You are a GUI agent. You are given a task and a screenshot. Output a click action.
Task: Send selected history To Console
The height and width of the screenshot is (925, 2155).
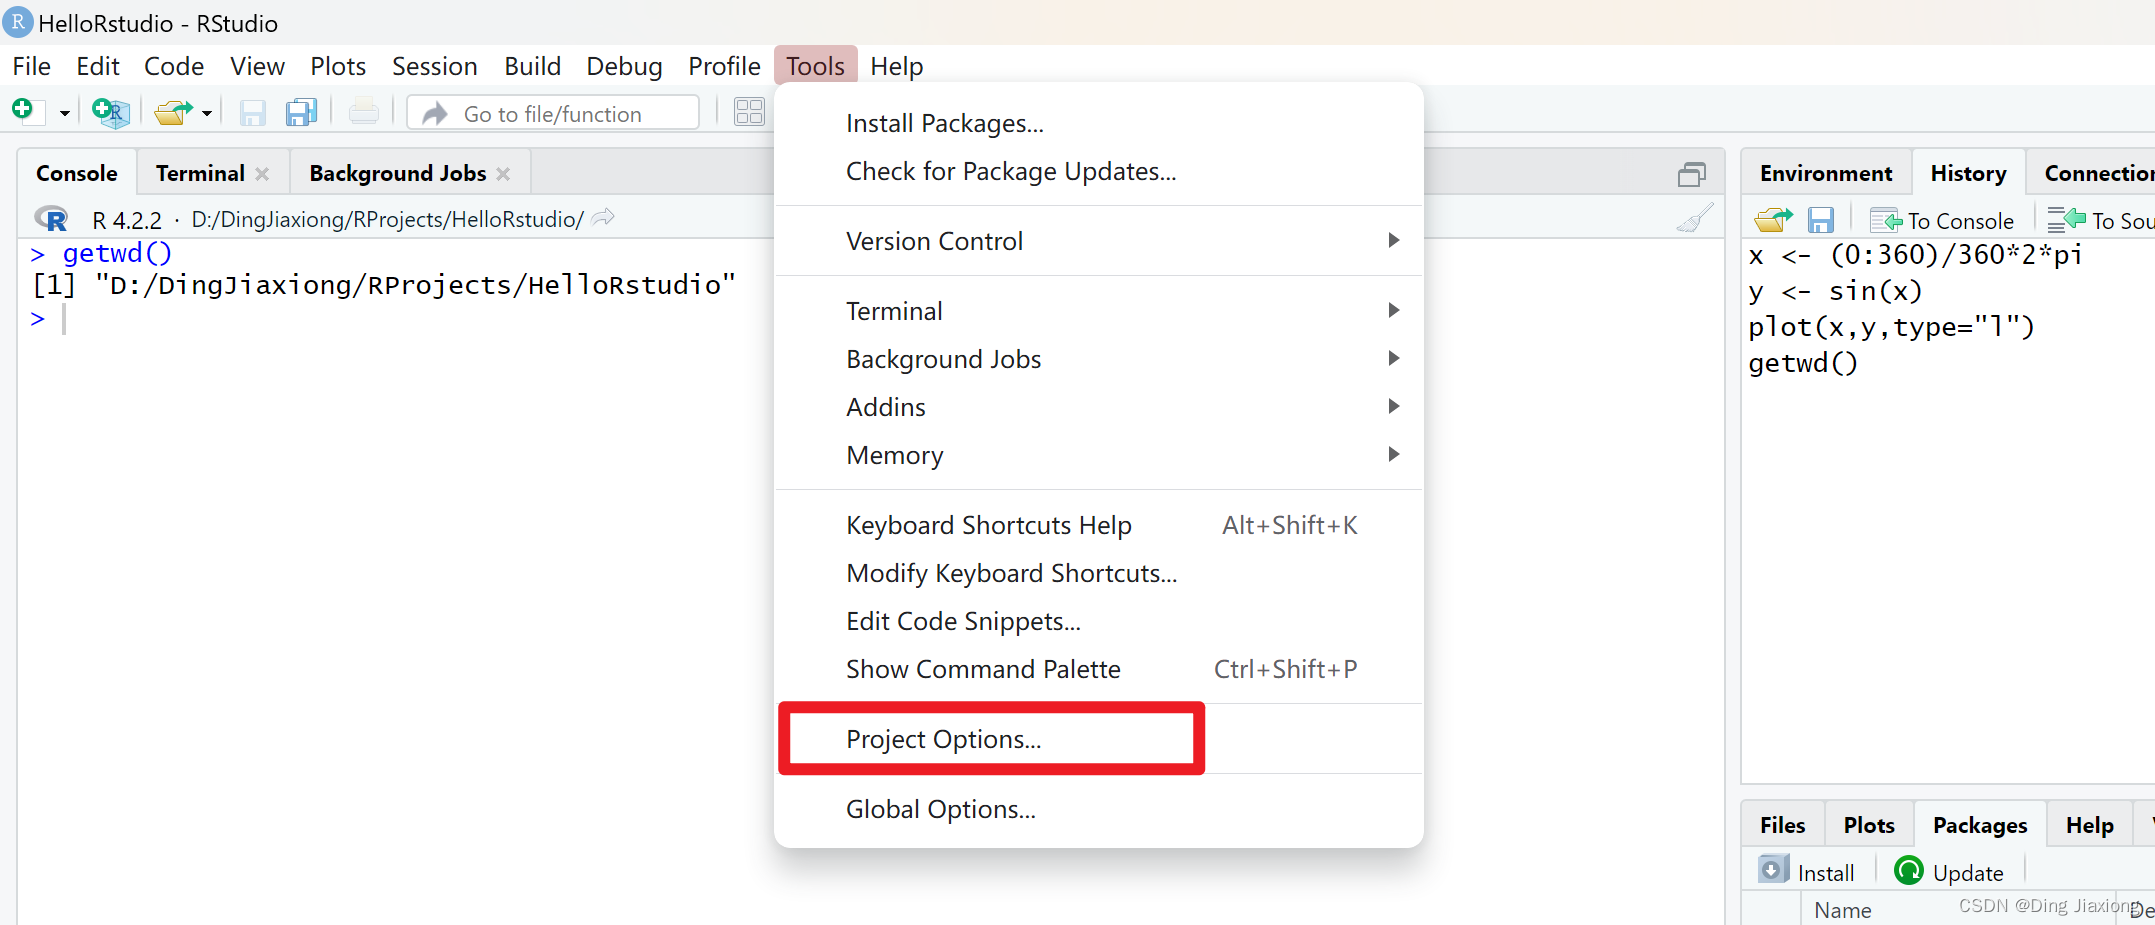[1942, 220]
